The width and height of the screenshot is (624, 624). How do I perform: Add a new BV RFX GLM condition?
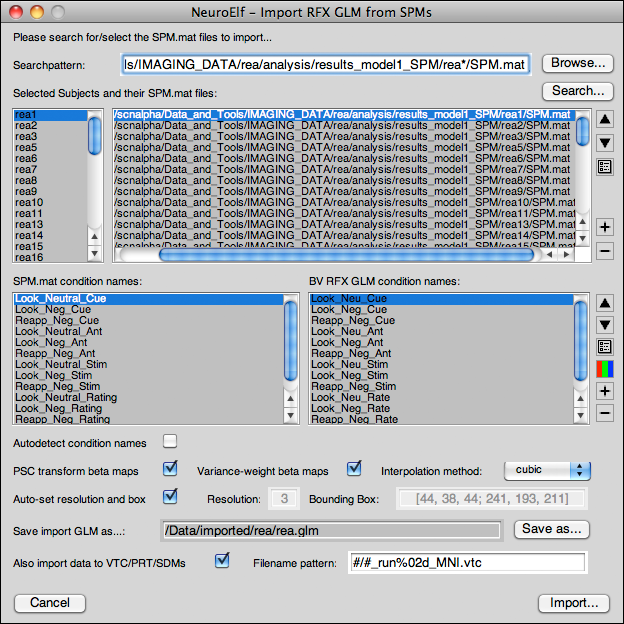[x=604, y=391]
